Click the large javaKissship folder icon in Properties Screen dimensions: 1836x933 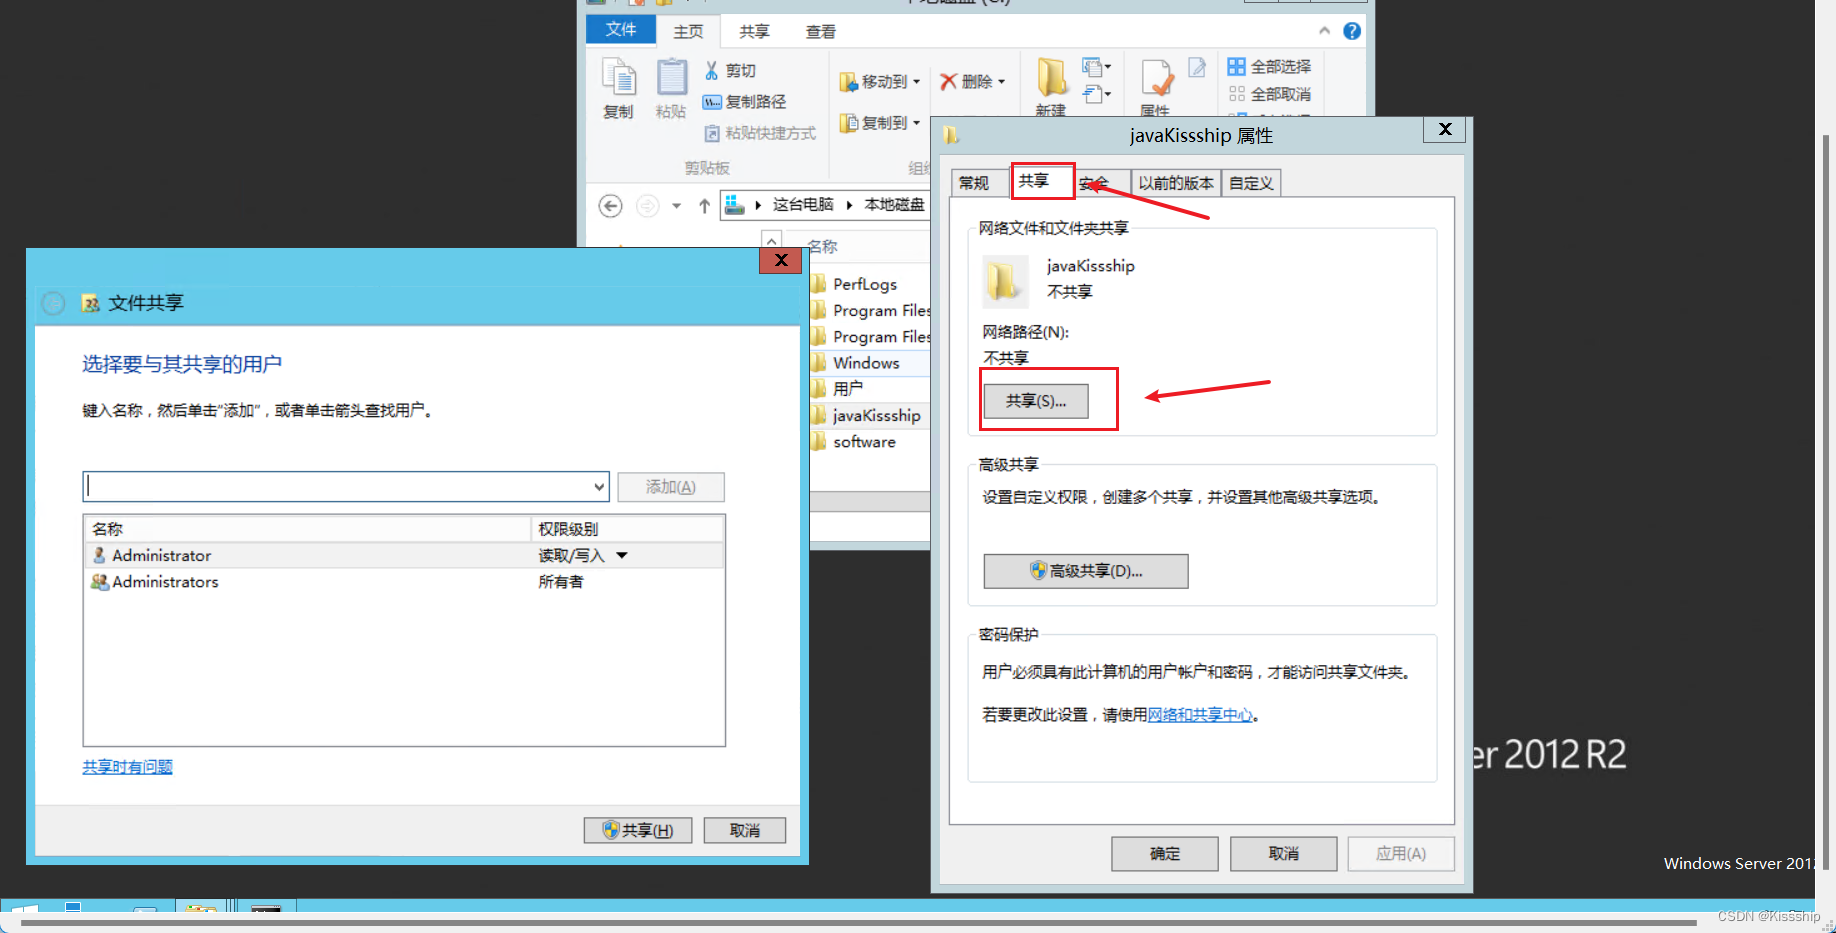click(1004, 280)
